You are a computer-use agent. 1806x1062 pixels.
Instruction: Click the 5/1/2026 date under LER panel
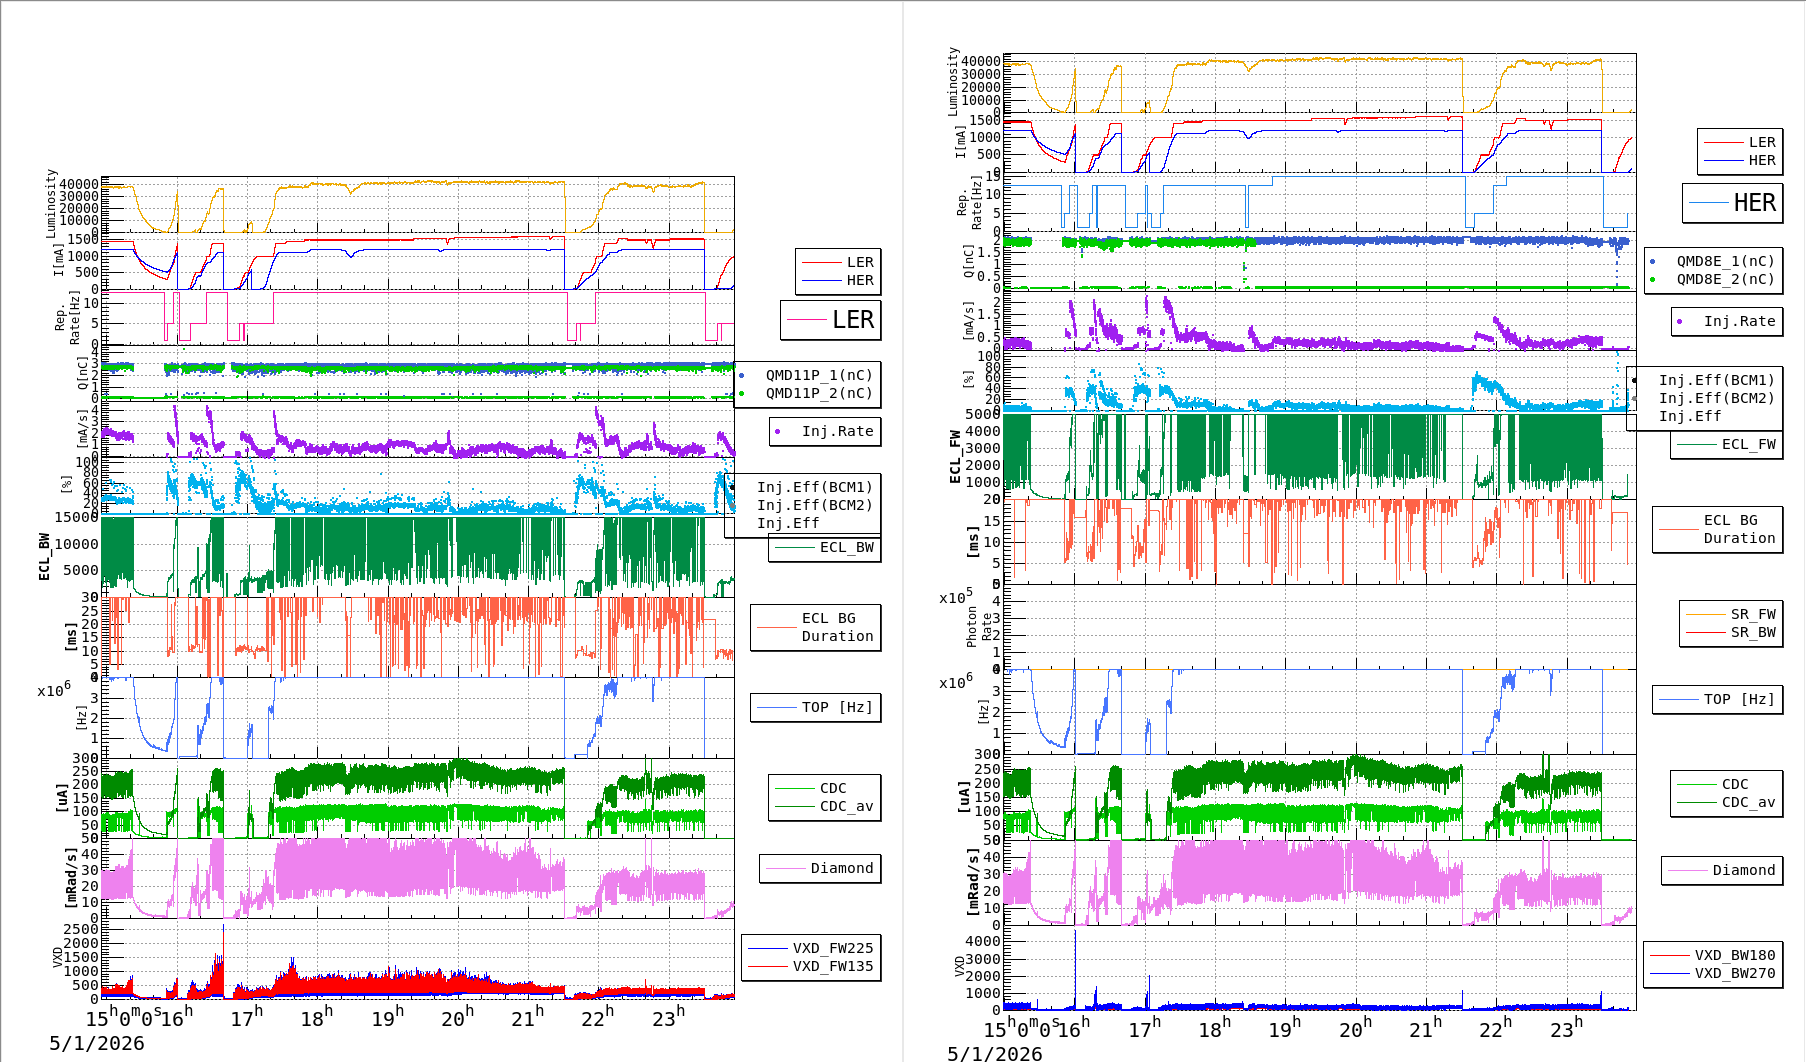click(97, 1043)
